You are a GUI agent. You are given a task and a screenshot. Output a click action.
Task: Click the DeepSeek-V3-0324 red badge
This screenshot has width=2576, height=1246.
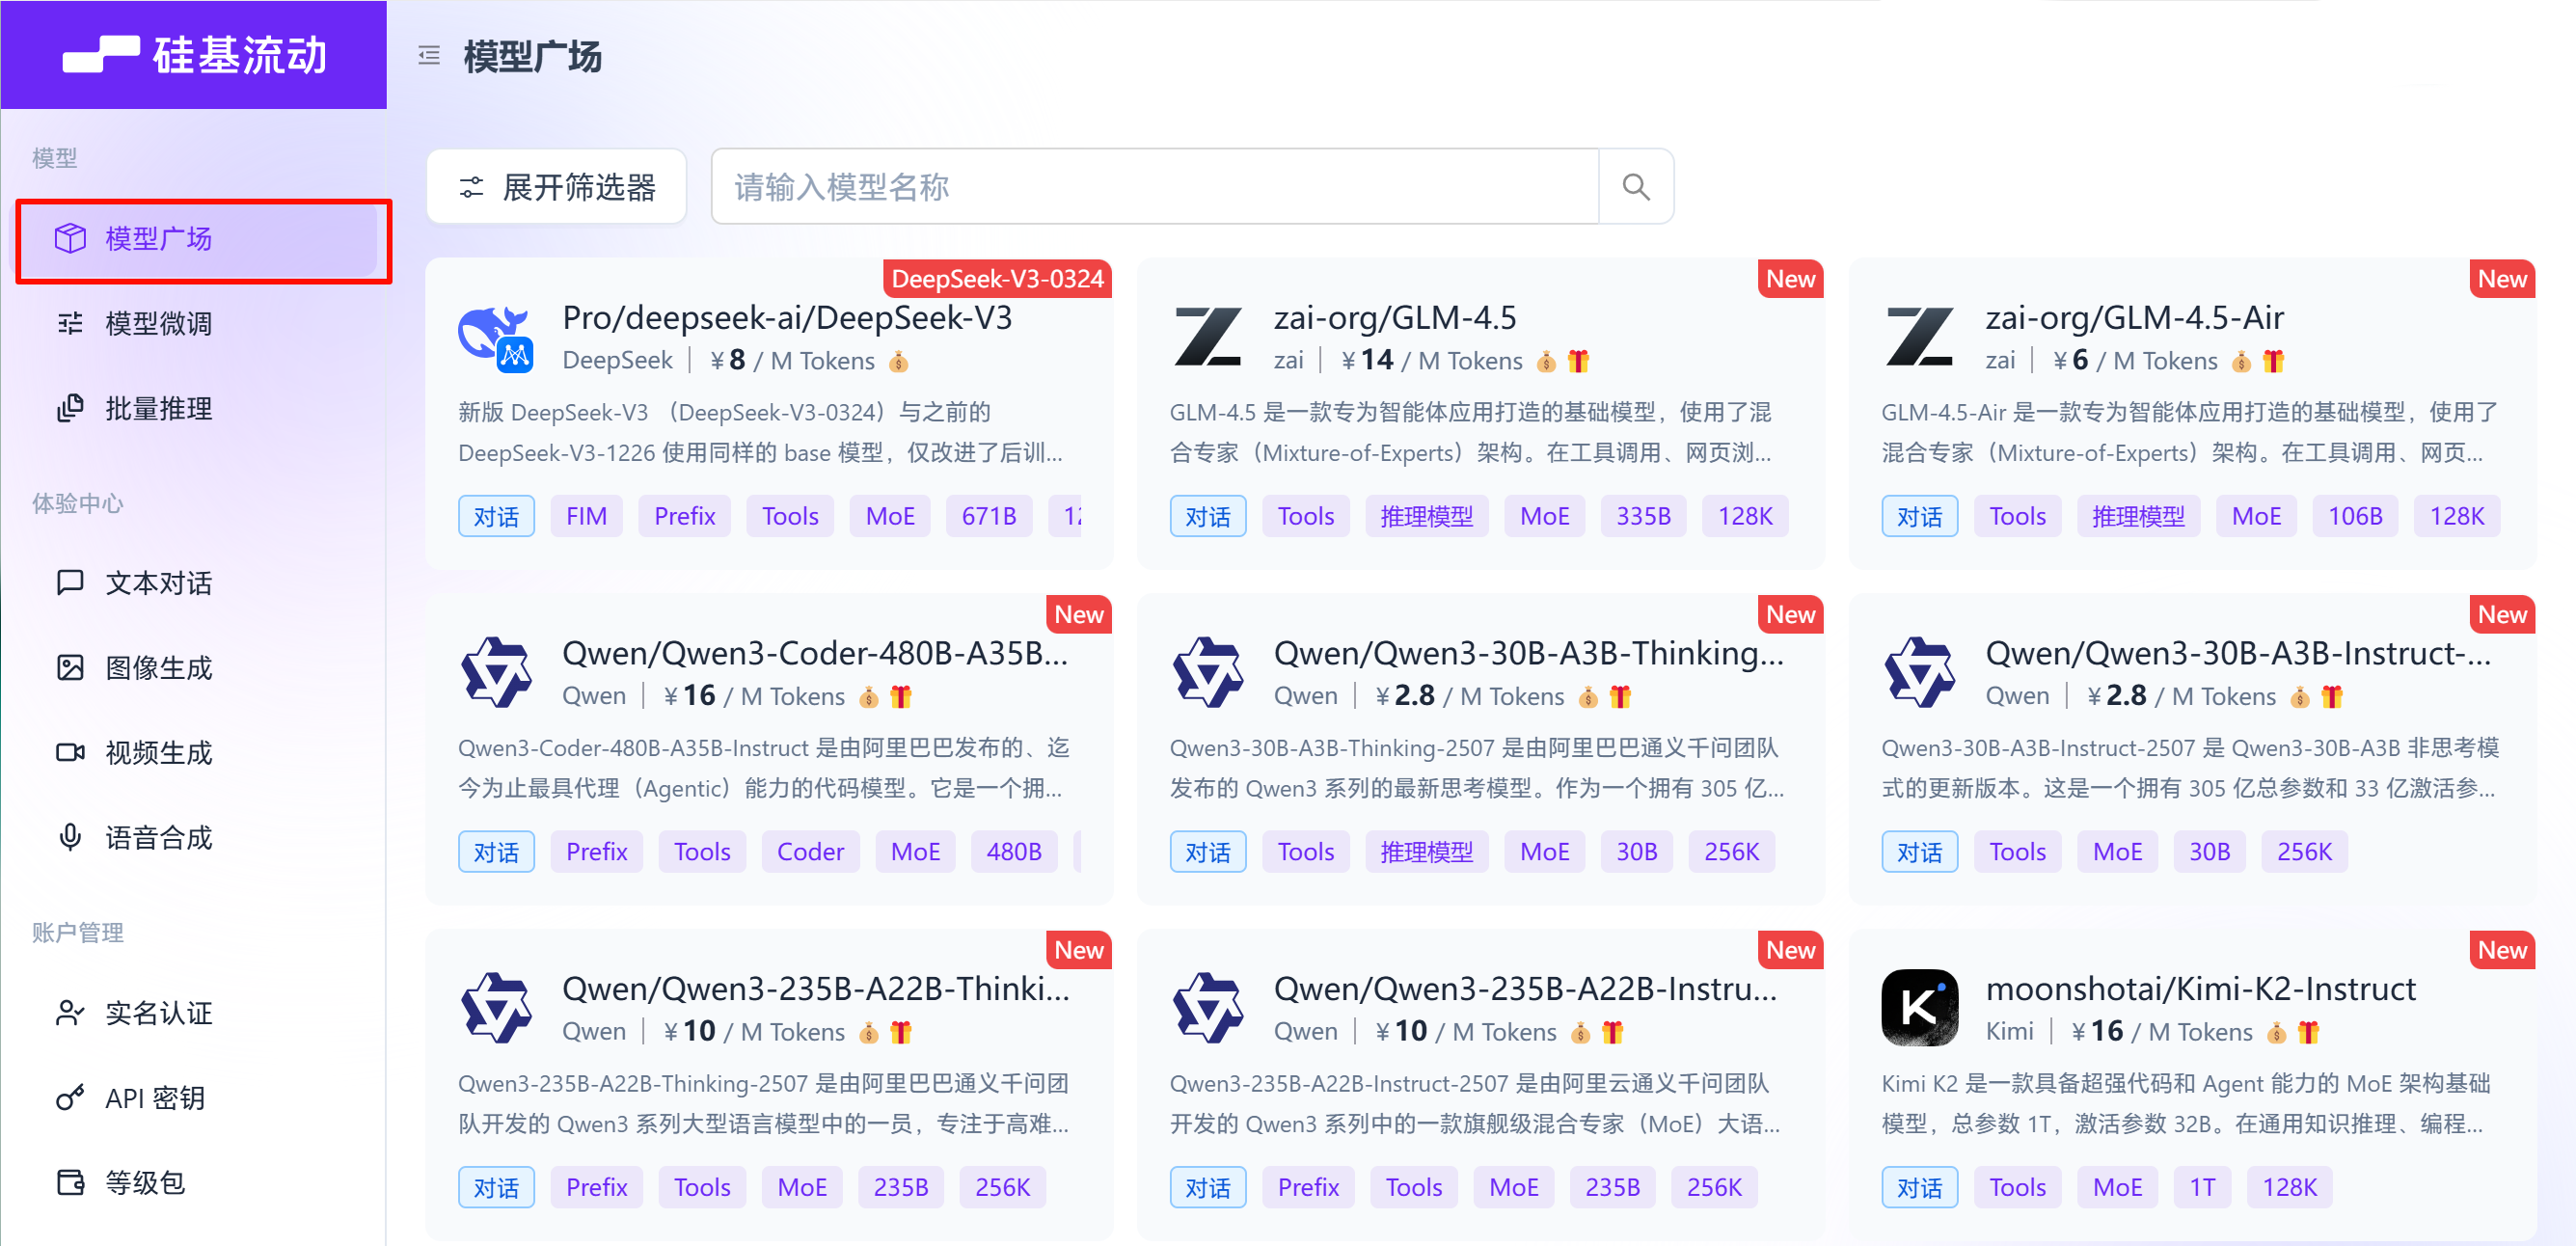[997, 279]
